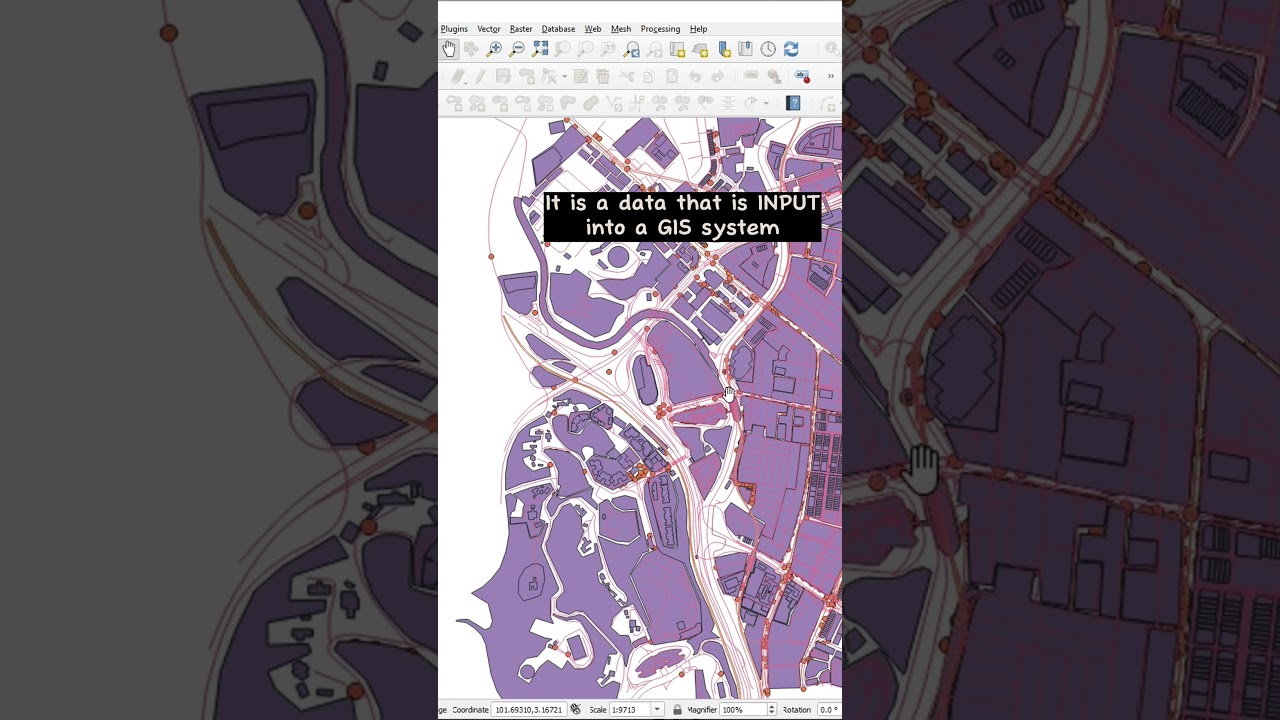Screen dimensions: 1280x720
Task: Click the Magnifier 100% field
Action: click(743, 710)
